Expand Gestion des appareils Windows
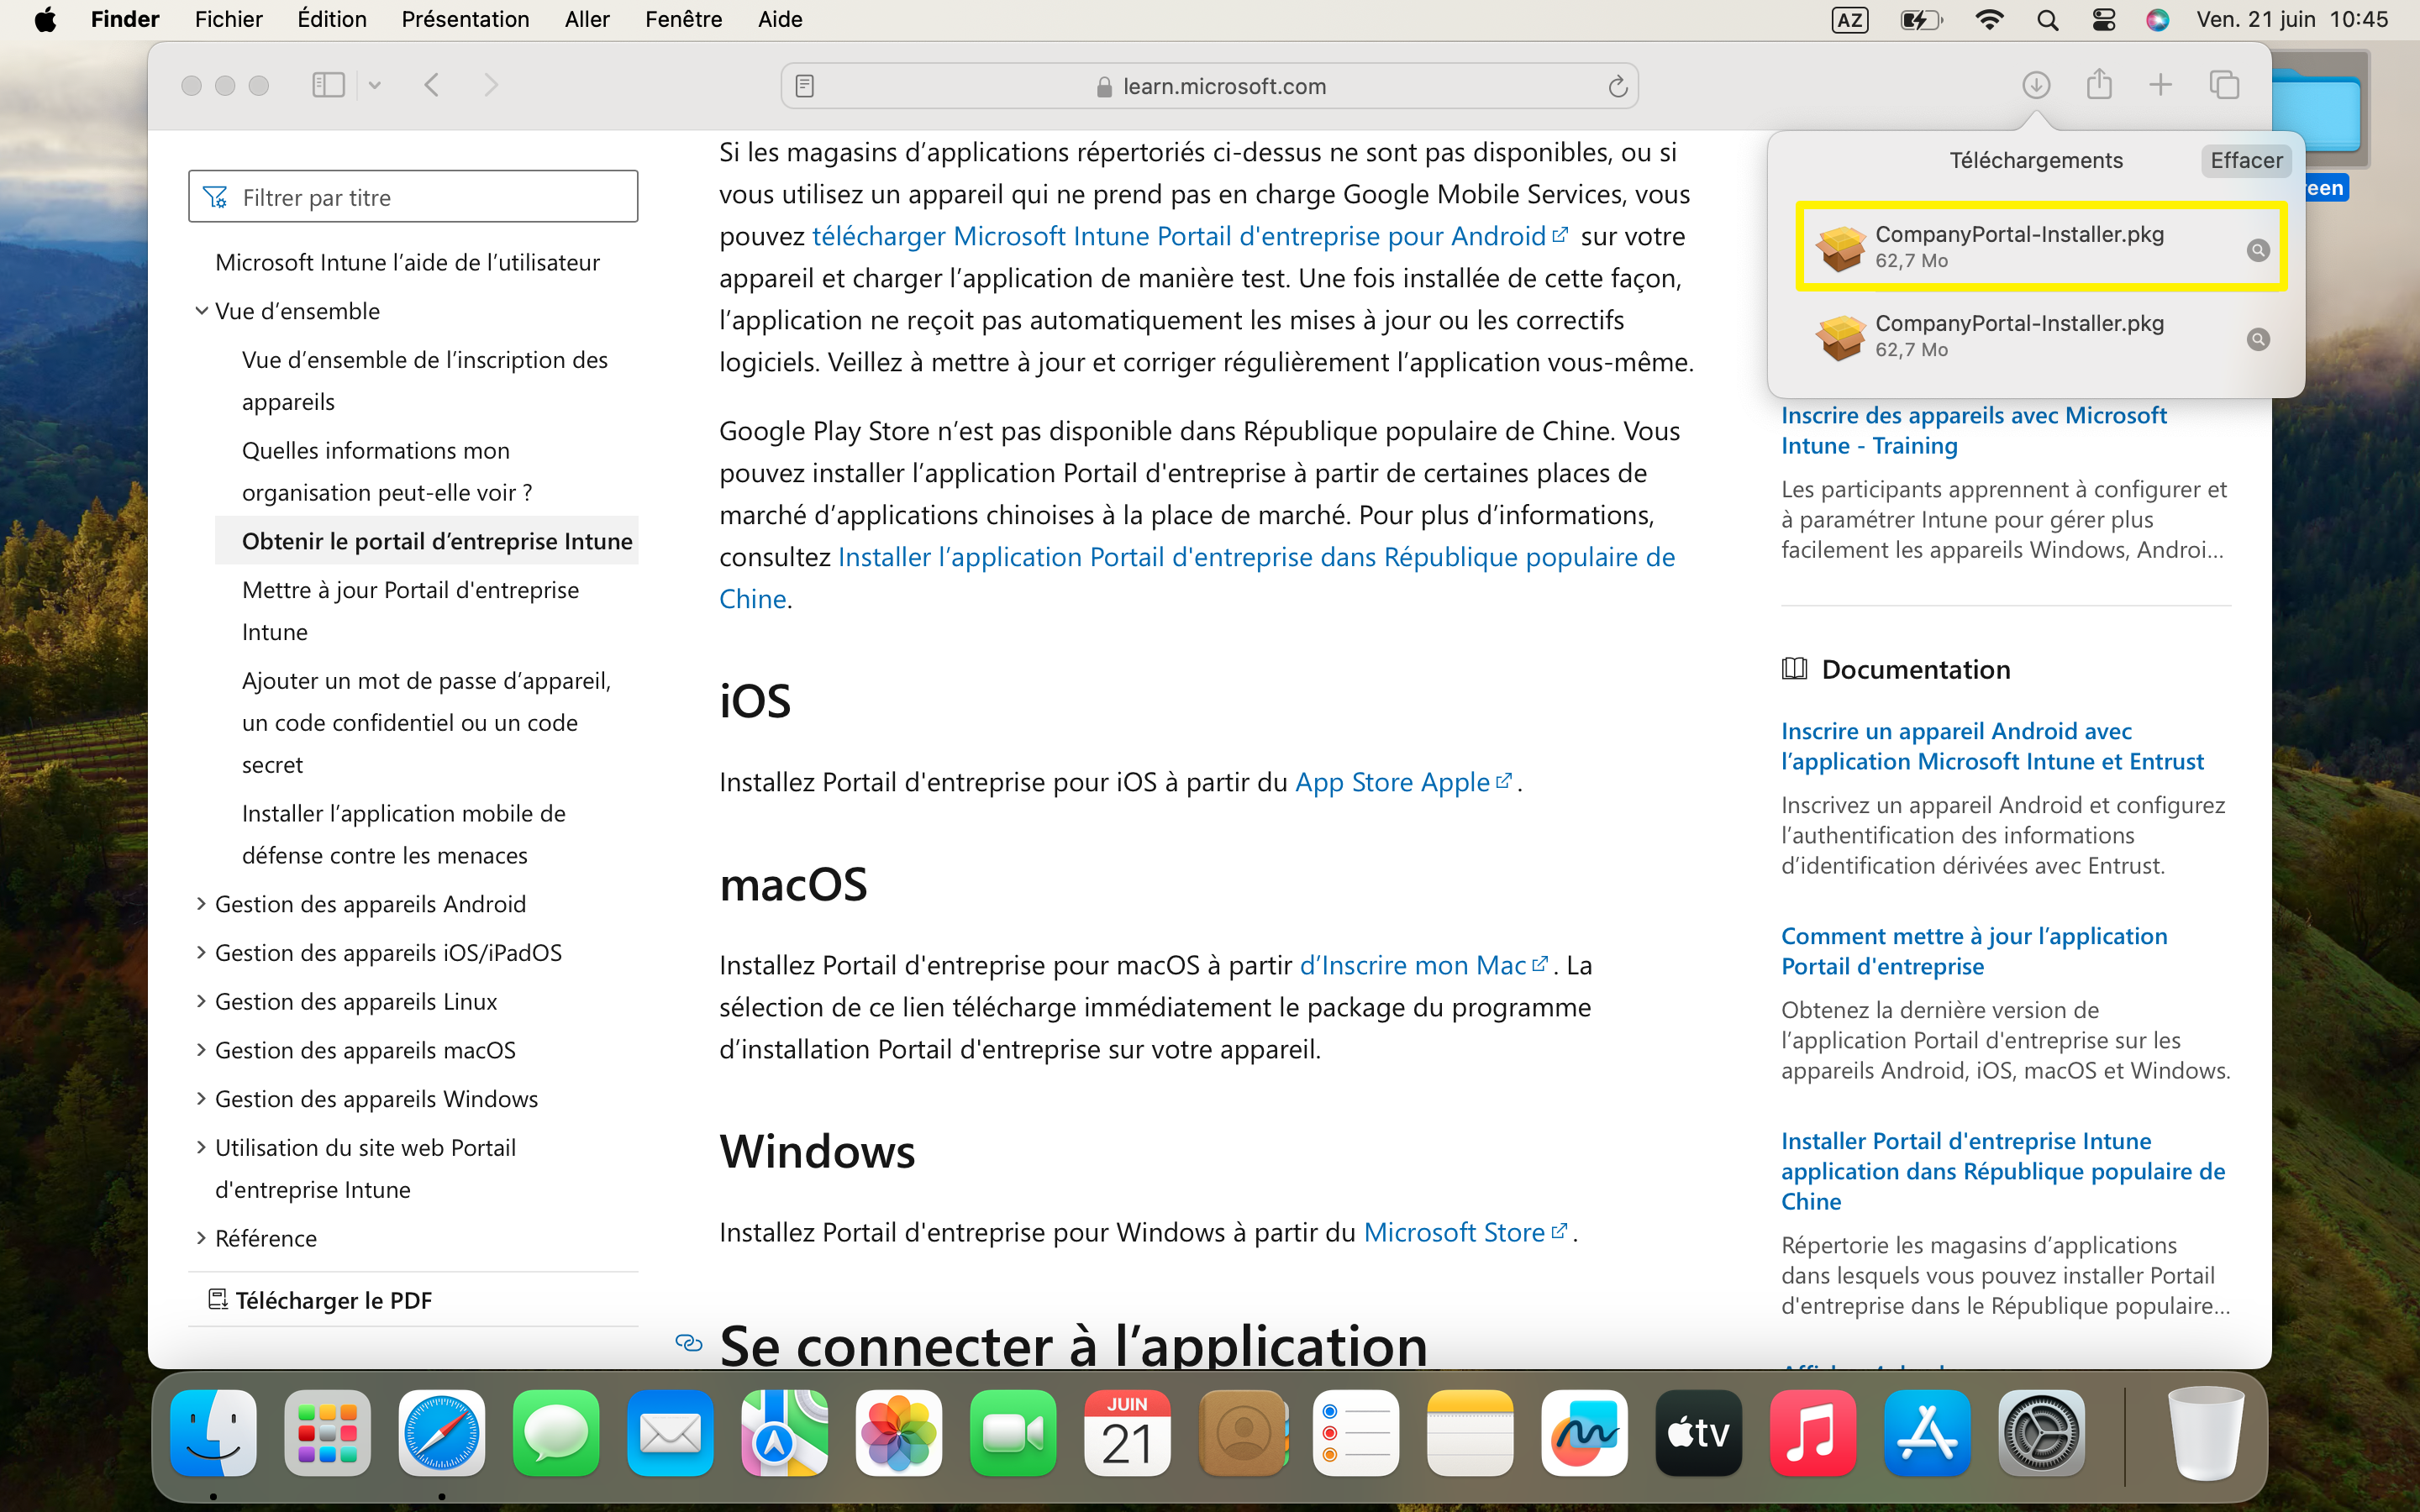2420x1512 pixels. point(202,1099)
